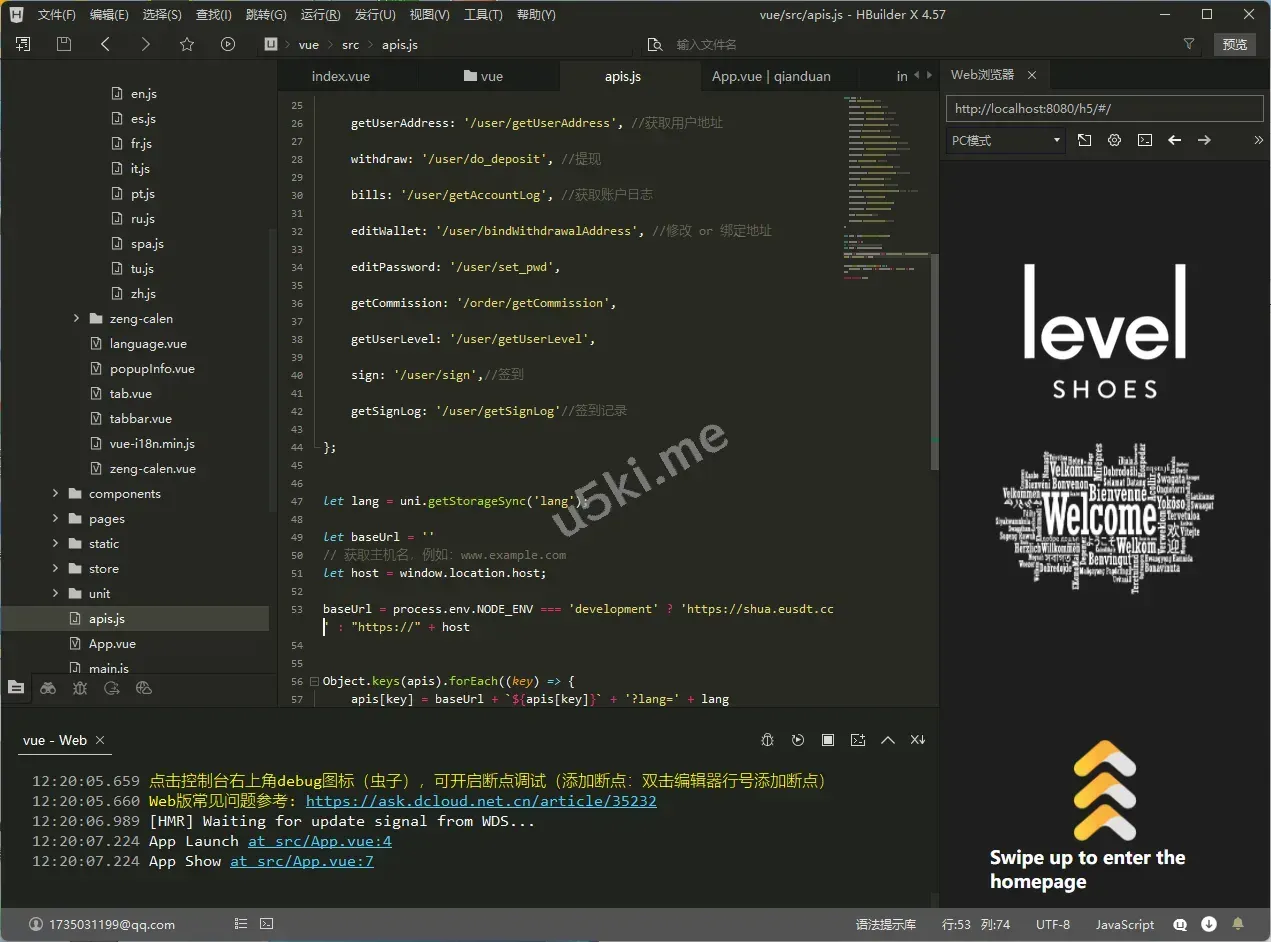Image resolution: width=1271 pixels, height=942 pixels.
Task: Navigate back in the built-in Web browser
Action: 1175,141
